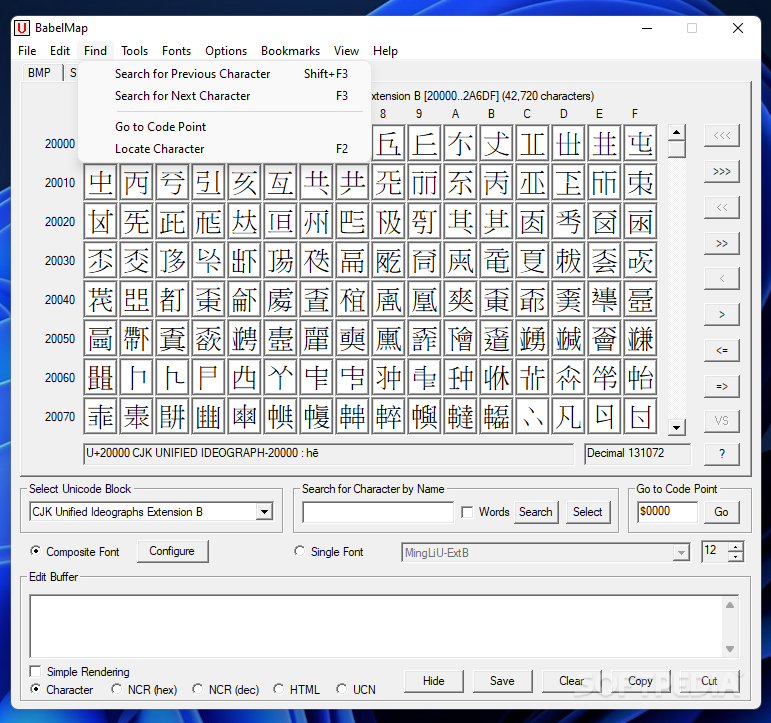Click the VS variation selector button
The width and height of the screenshot is (771, 723).
coord(721,422)
